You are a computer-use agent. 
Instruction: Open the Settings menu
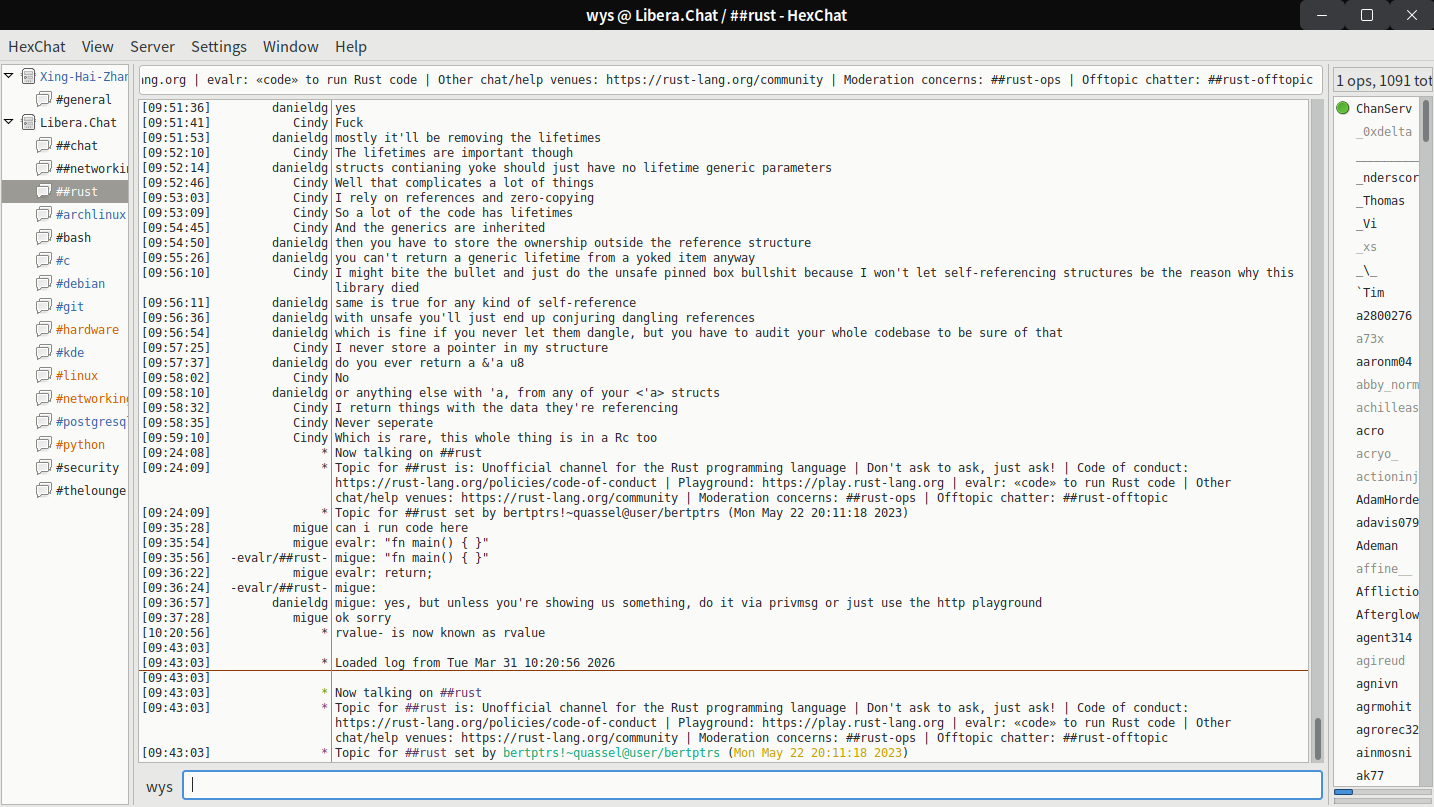219,46
